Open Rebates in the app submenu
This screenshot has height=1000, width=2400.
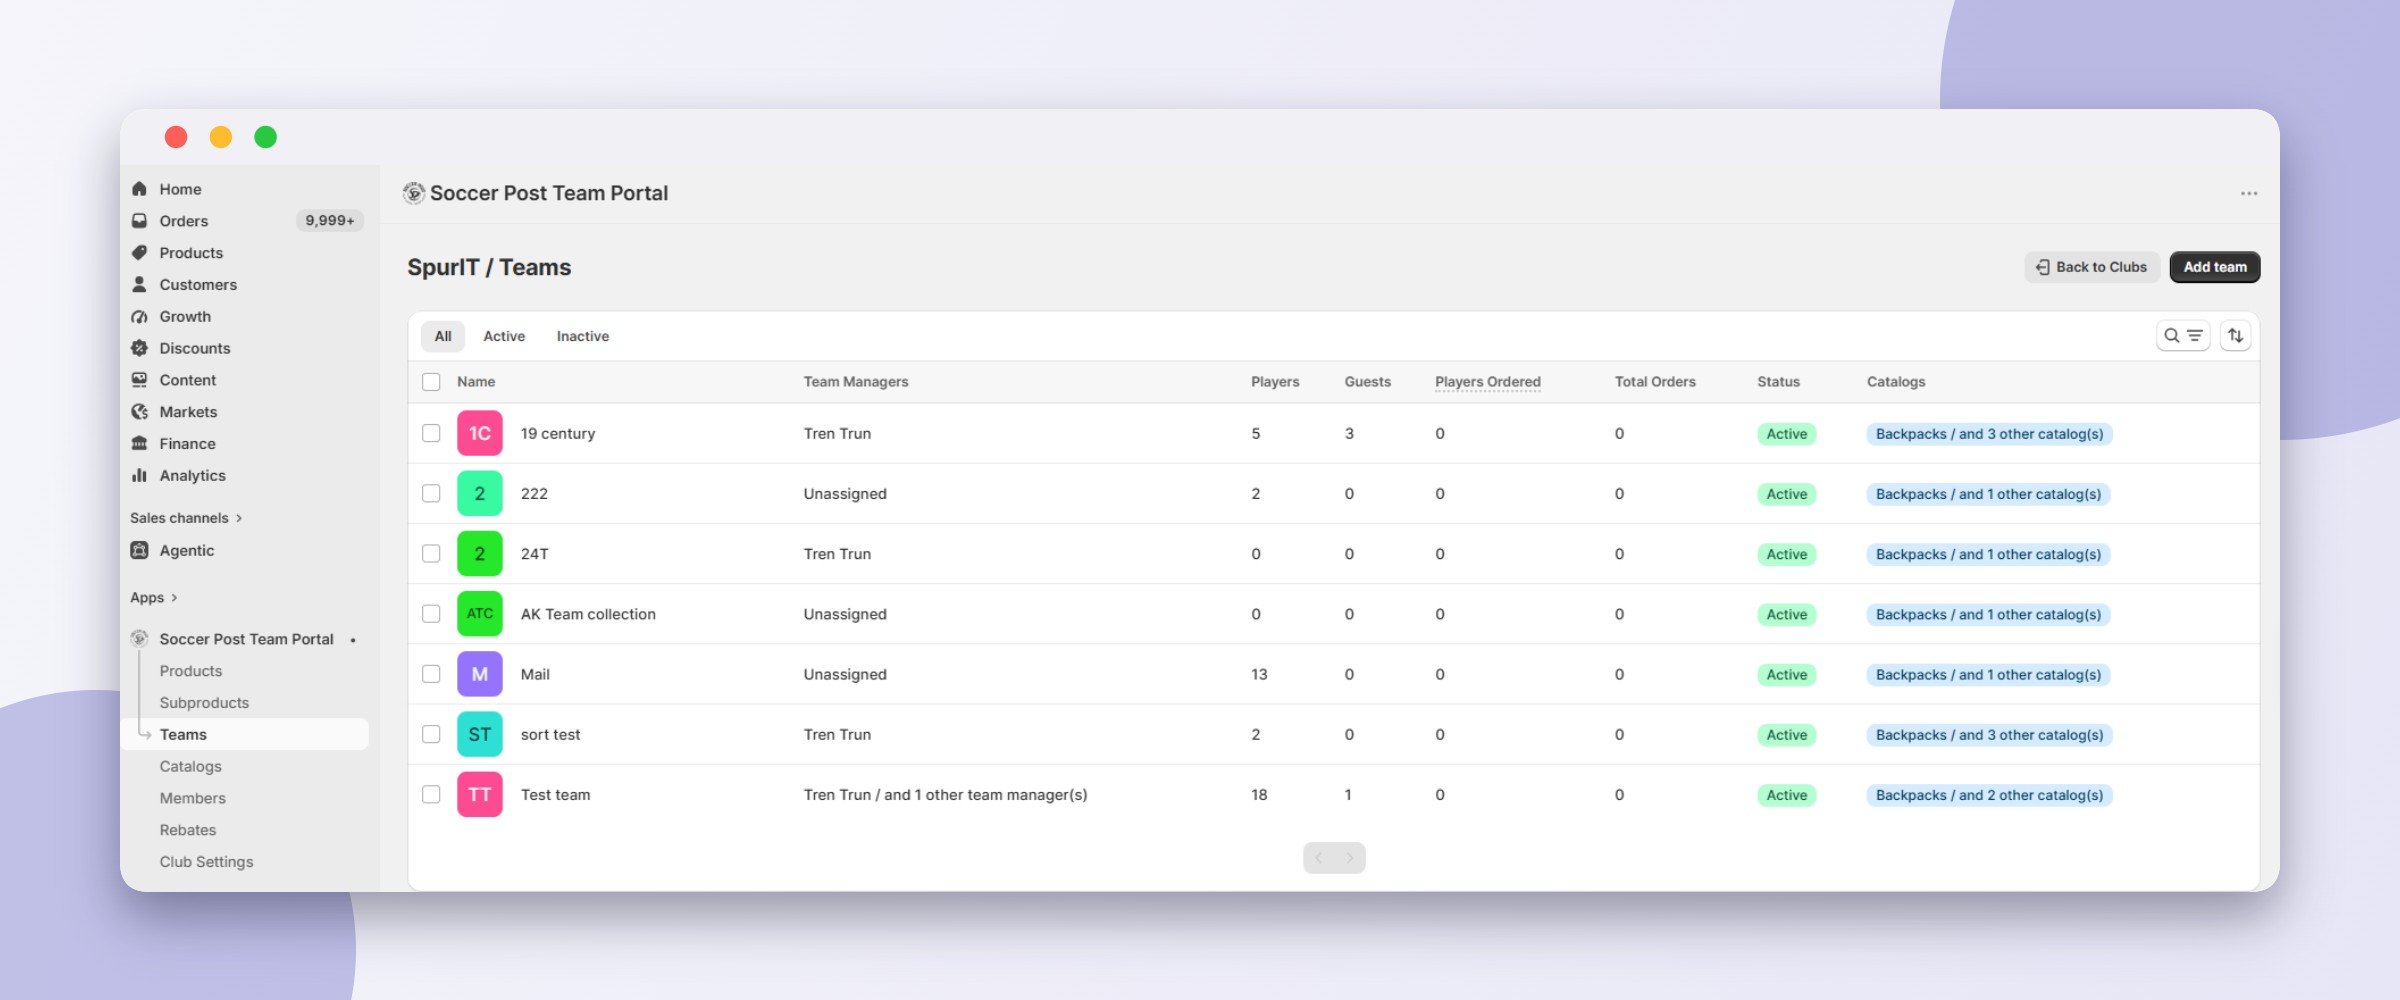(188, 830)
